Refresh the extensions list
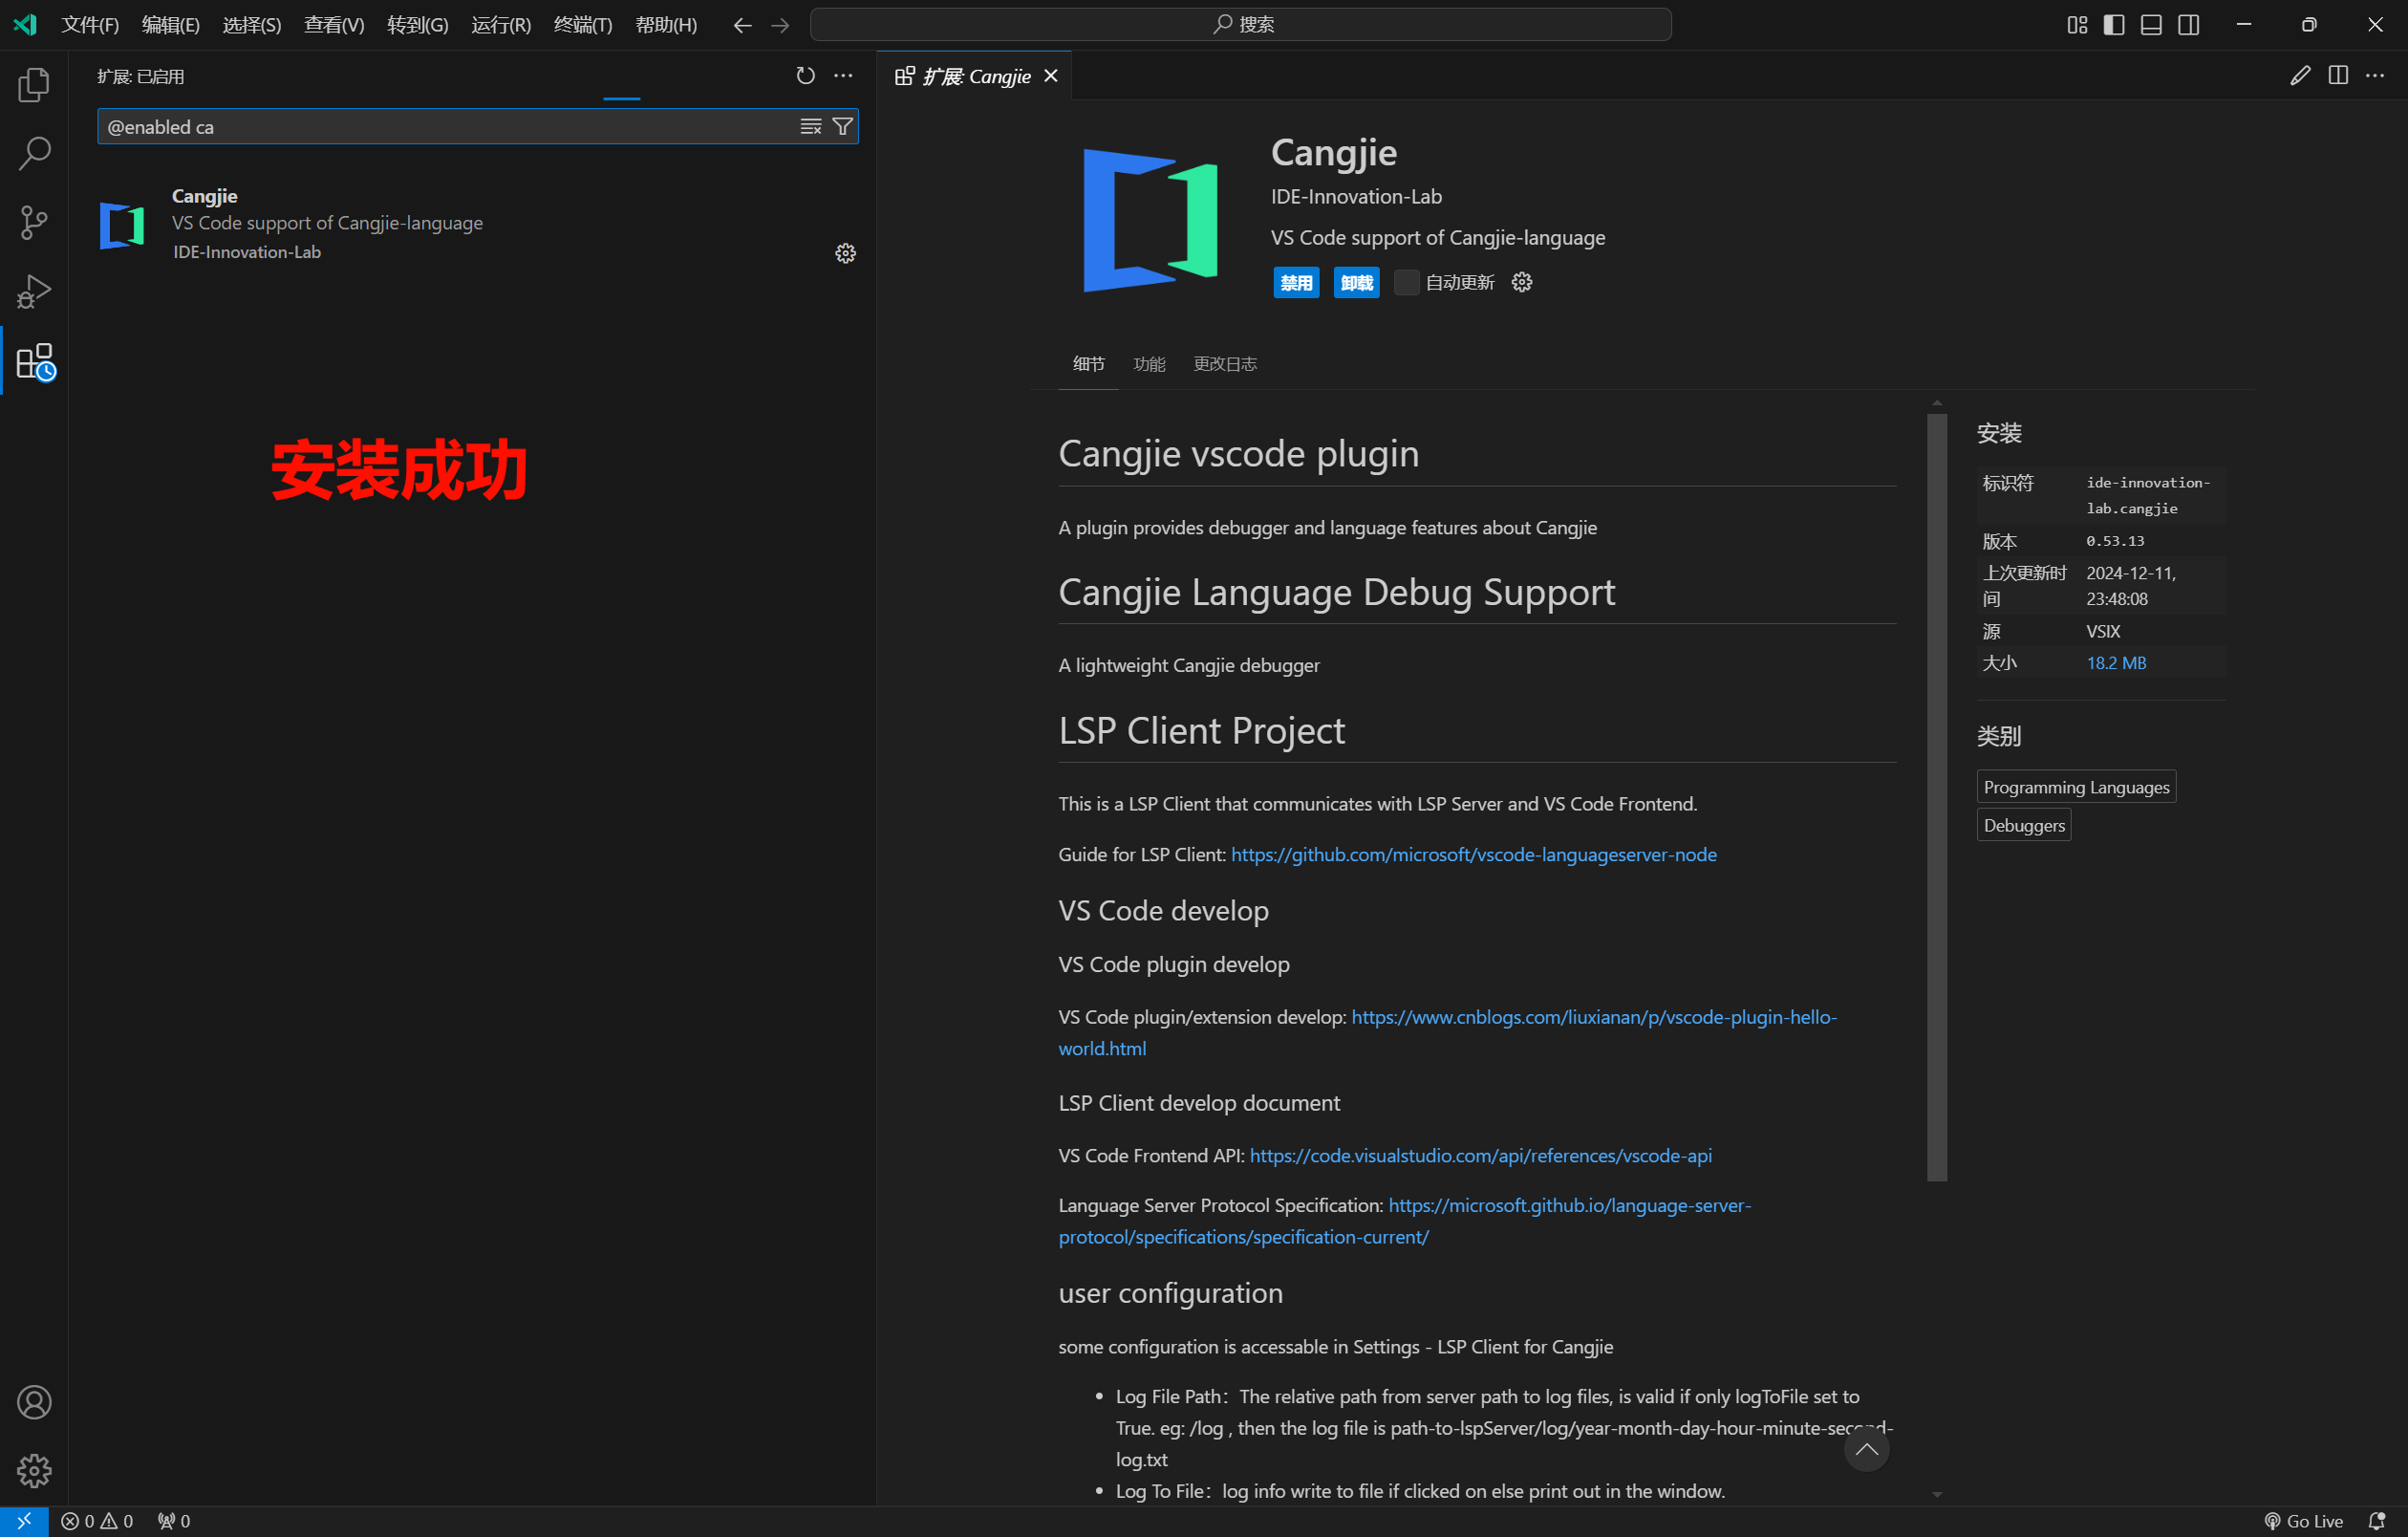Screen dimensions: 2408x1537 [805, 76]
